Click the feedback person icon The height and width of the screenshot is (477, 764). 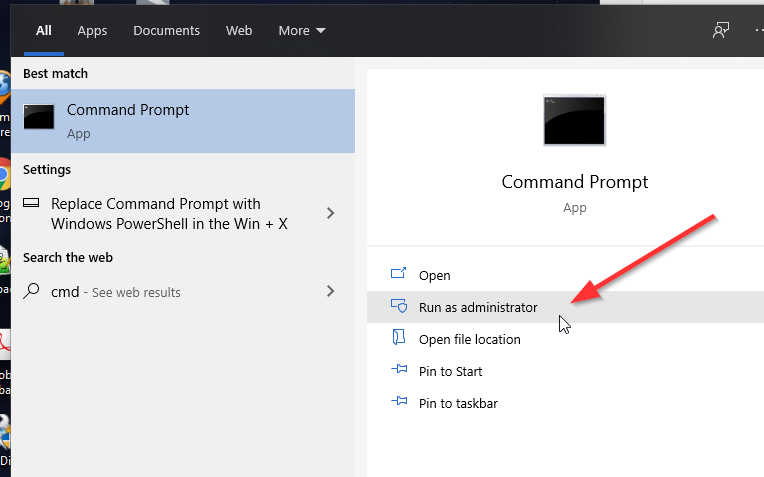721,30
